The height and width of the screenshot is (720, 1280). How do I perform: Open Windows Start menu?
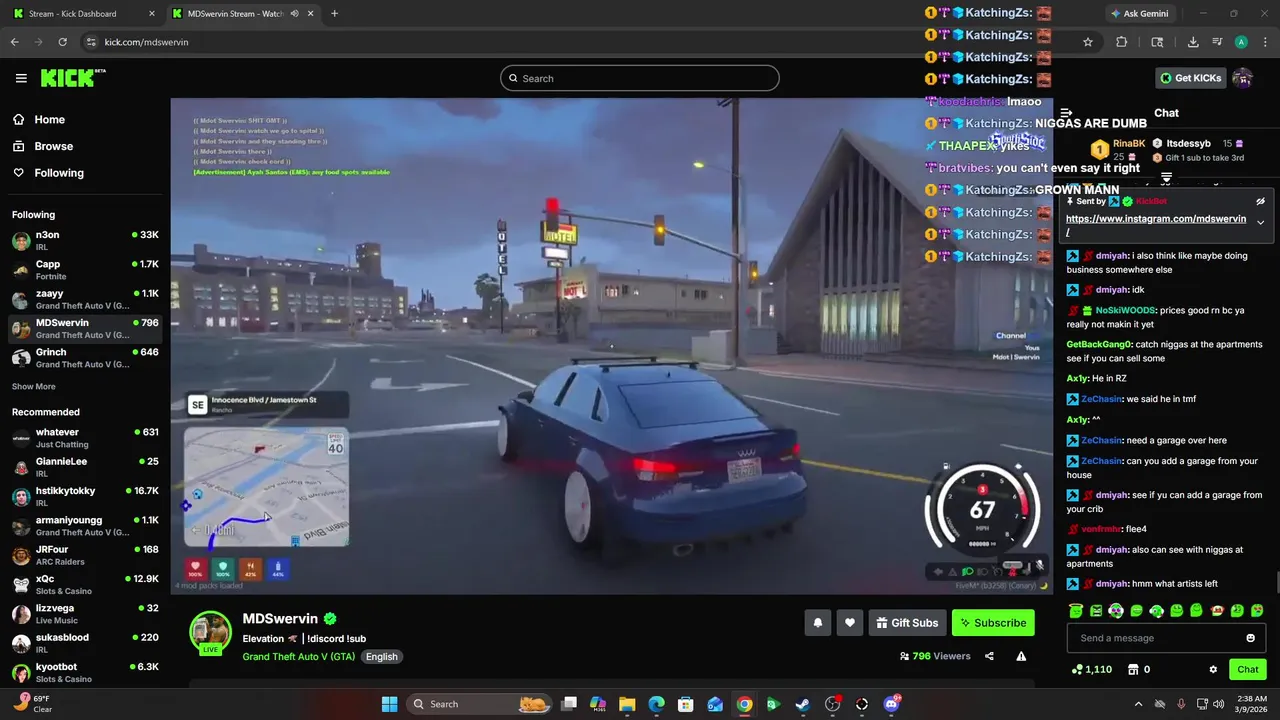389,704
